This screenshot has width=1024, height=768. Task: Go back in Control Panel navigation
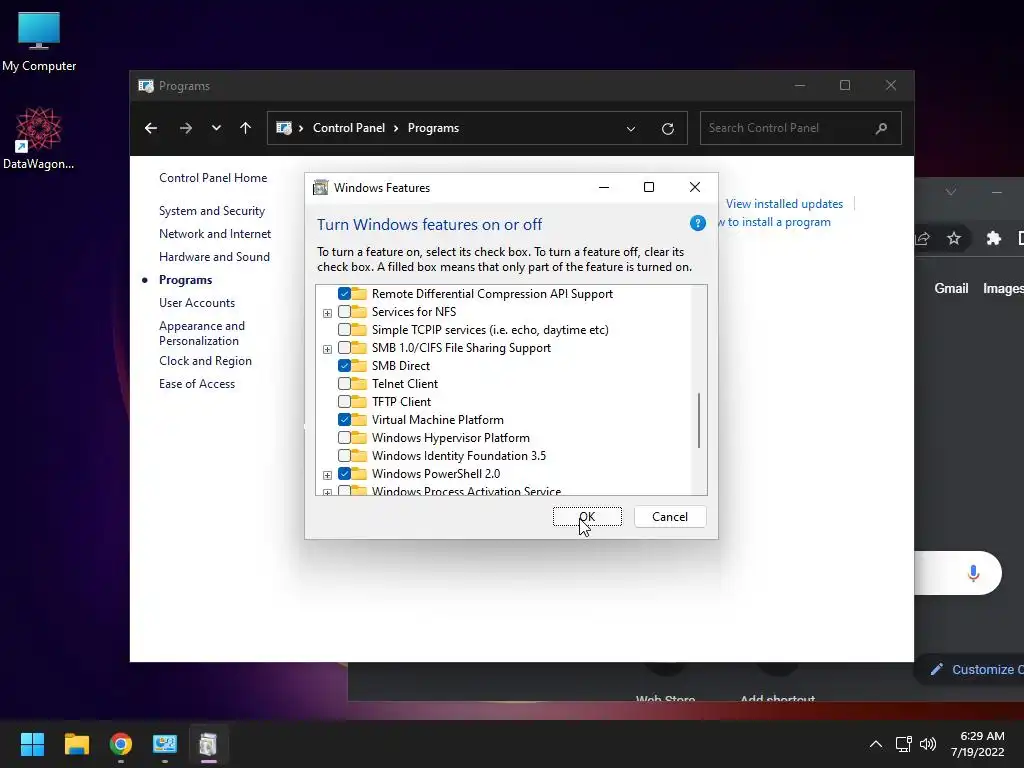pos(151,128)
